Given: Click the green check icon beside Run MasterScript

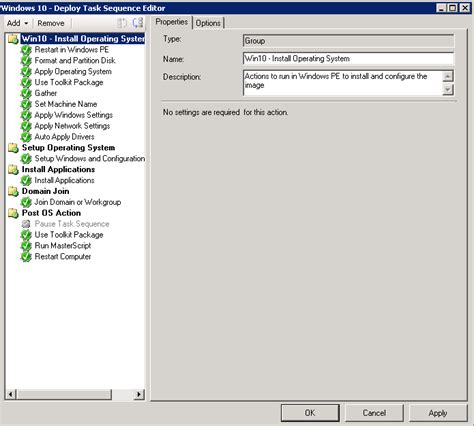Looking at the screenshot, I should (26, 246).
